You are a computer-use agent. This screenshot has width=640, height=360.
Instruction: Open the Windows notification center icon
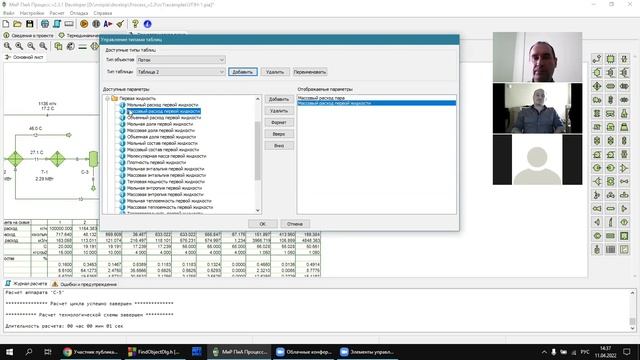point(627,352)
